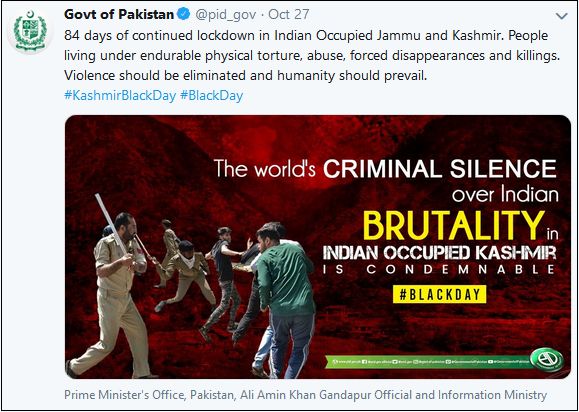This screenshot has height=412, width=579.
Task: Click the Facebook icon on the green banner
Action: tap(364, 362)
